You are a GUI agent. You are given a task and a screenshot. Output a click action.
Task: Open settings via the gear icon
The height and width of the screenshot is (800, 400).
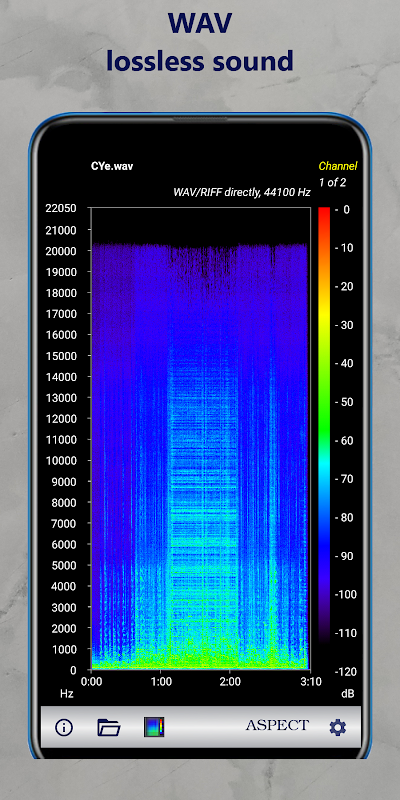(337, 728)
